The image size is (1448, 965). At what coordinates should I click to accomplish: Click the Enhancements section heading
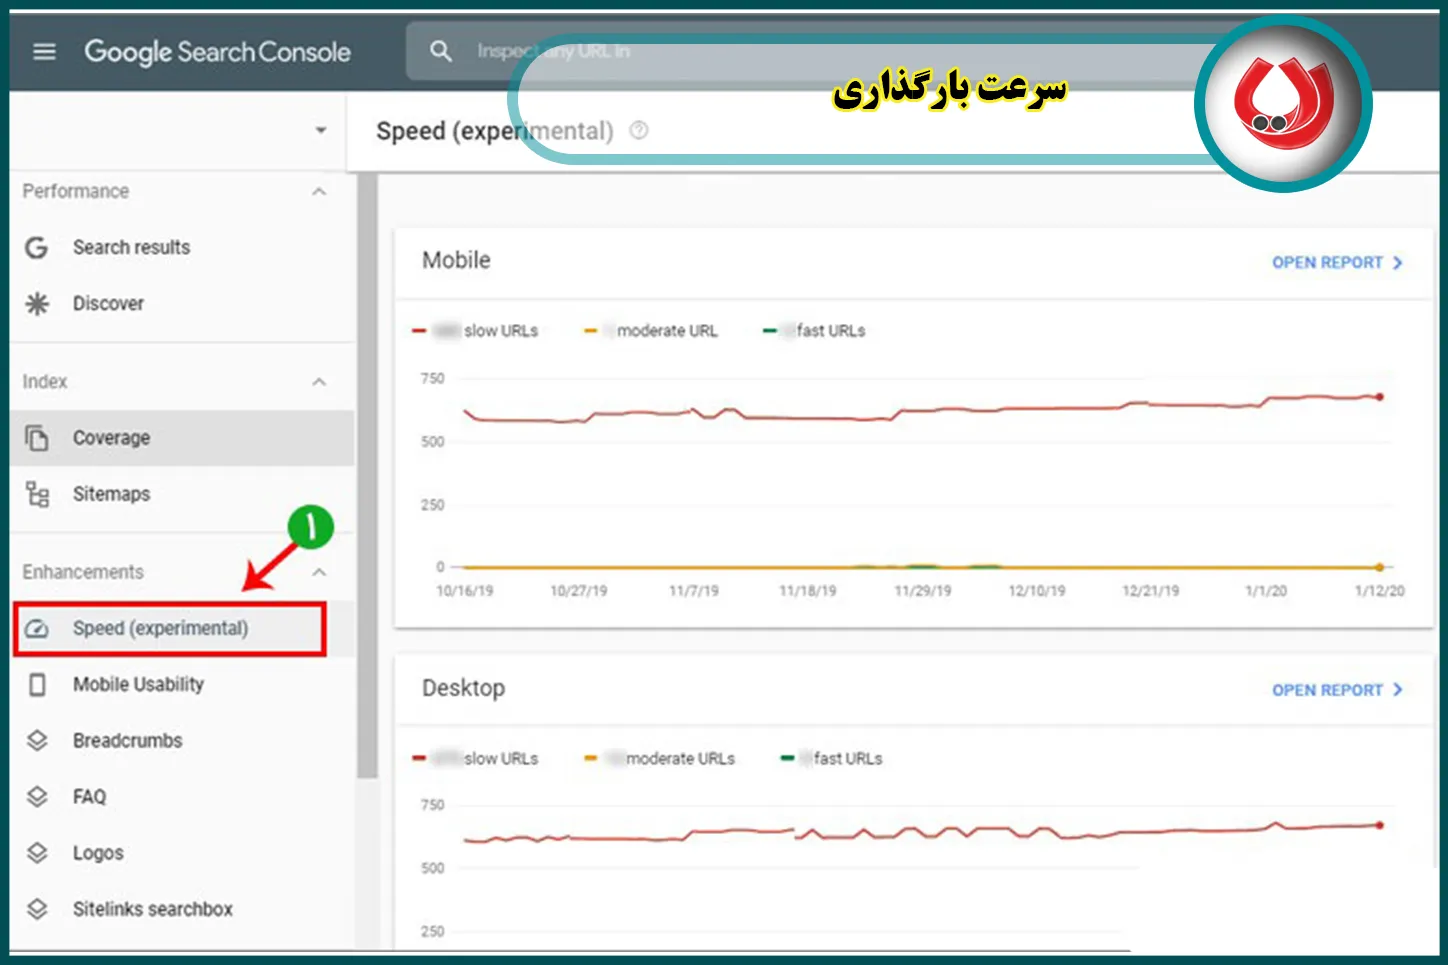[x=83, y=572]
